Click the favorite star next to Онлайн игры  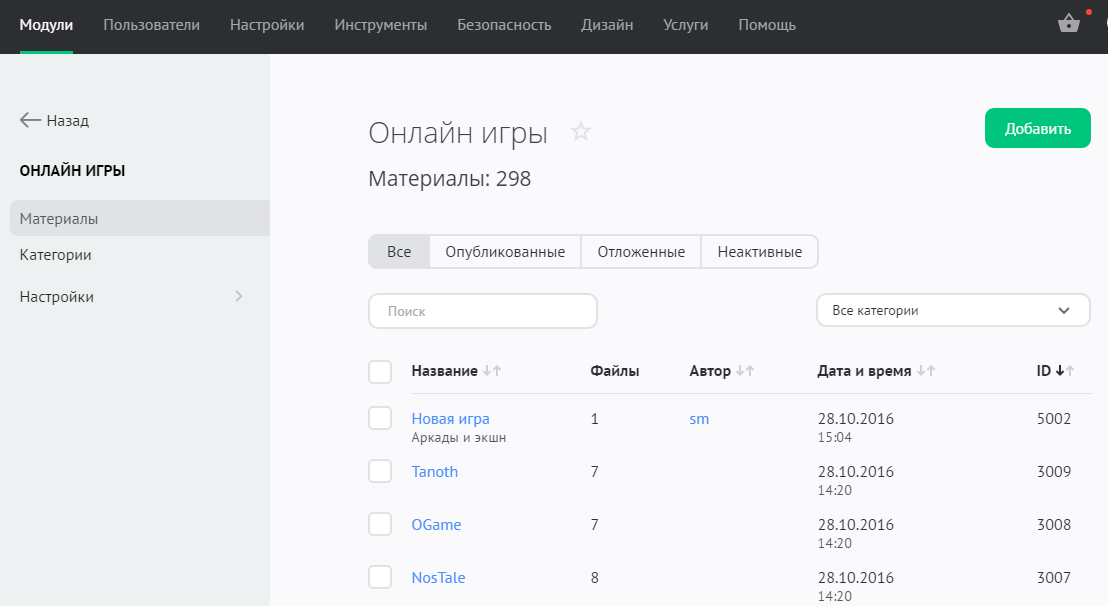click(581, 132)
